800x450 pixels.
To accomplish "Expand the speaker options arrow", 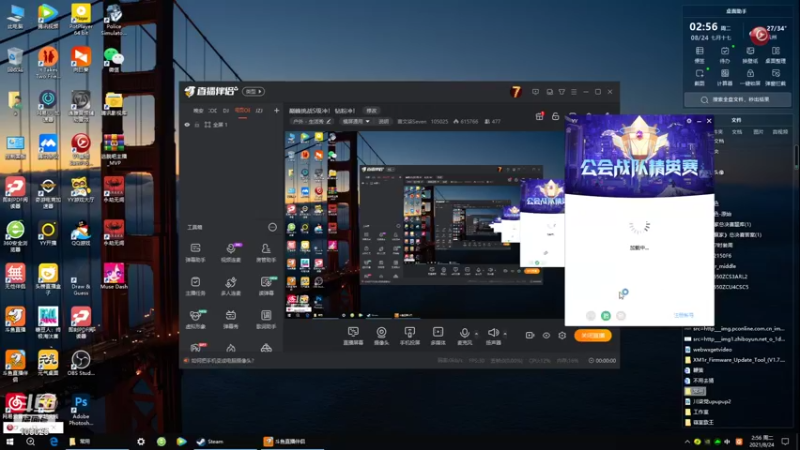I will (505, 334).
